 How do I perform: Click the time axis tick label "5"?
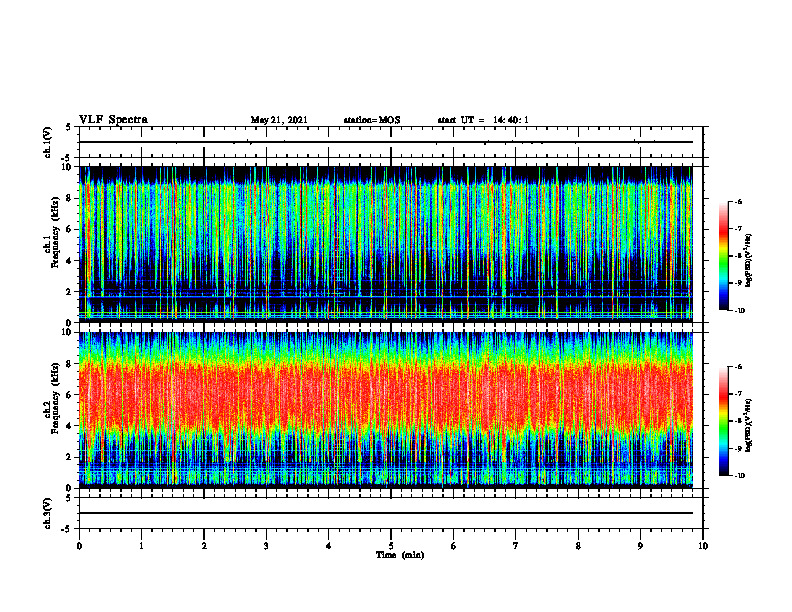391,546
